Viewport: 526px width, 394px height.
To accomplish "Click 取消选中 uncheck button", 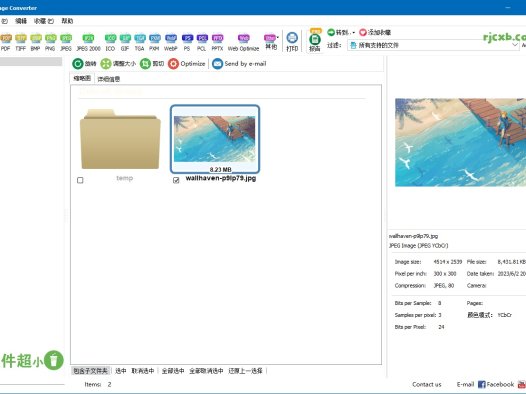I will 143,371.
